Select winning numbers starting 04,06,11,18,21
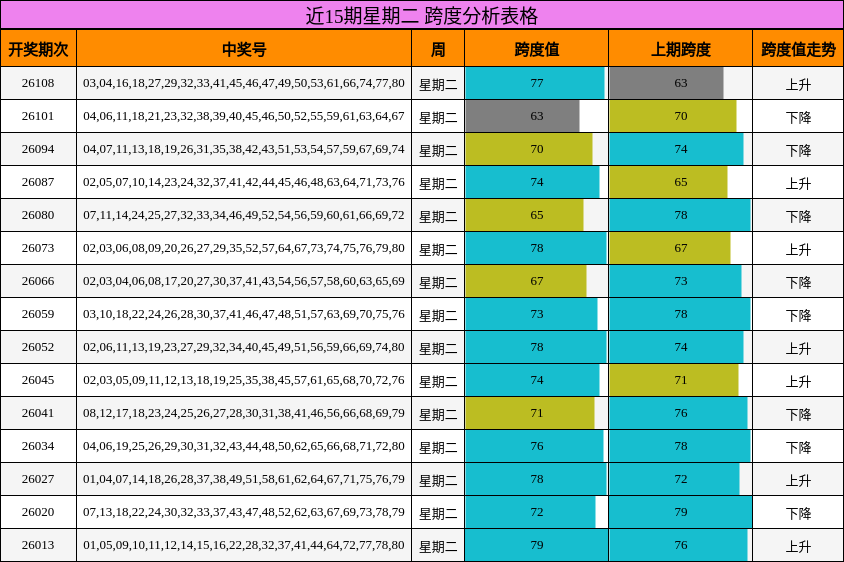844x562 pixels. click(244, 116)
